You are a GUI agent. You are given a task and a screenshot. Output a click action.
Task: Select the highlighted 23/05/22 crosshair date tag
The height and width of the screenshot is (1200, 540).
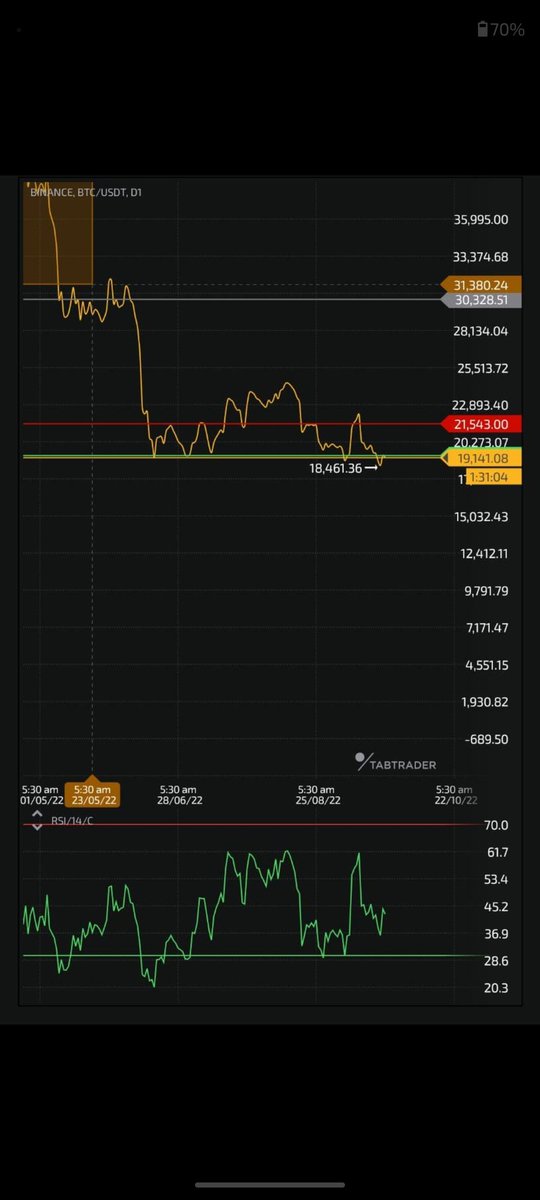click(92, 794)
